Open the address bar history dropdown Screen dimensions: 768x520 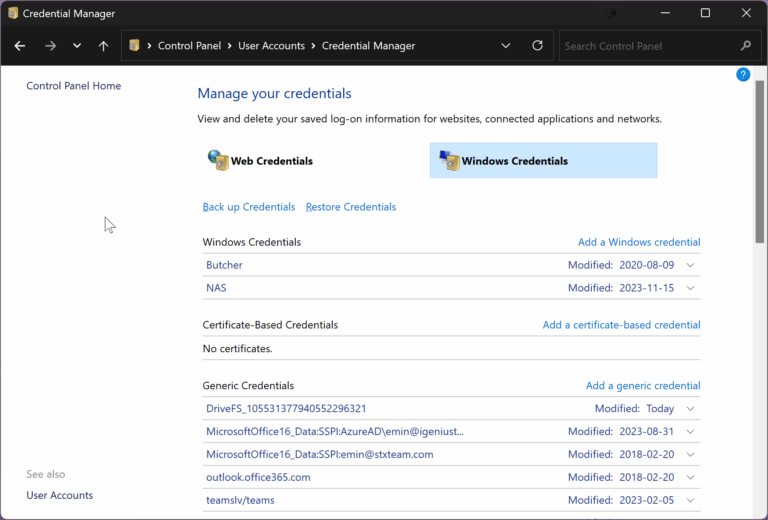[x=506, y=46]
